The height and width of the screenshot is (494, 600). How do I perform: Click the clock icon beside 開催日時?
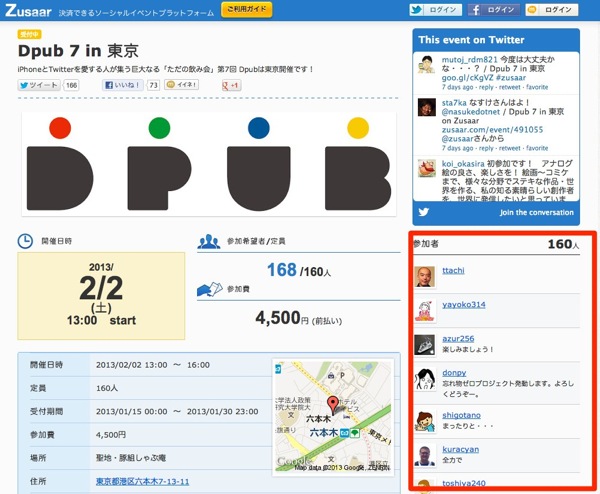(25, 241)
